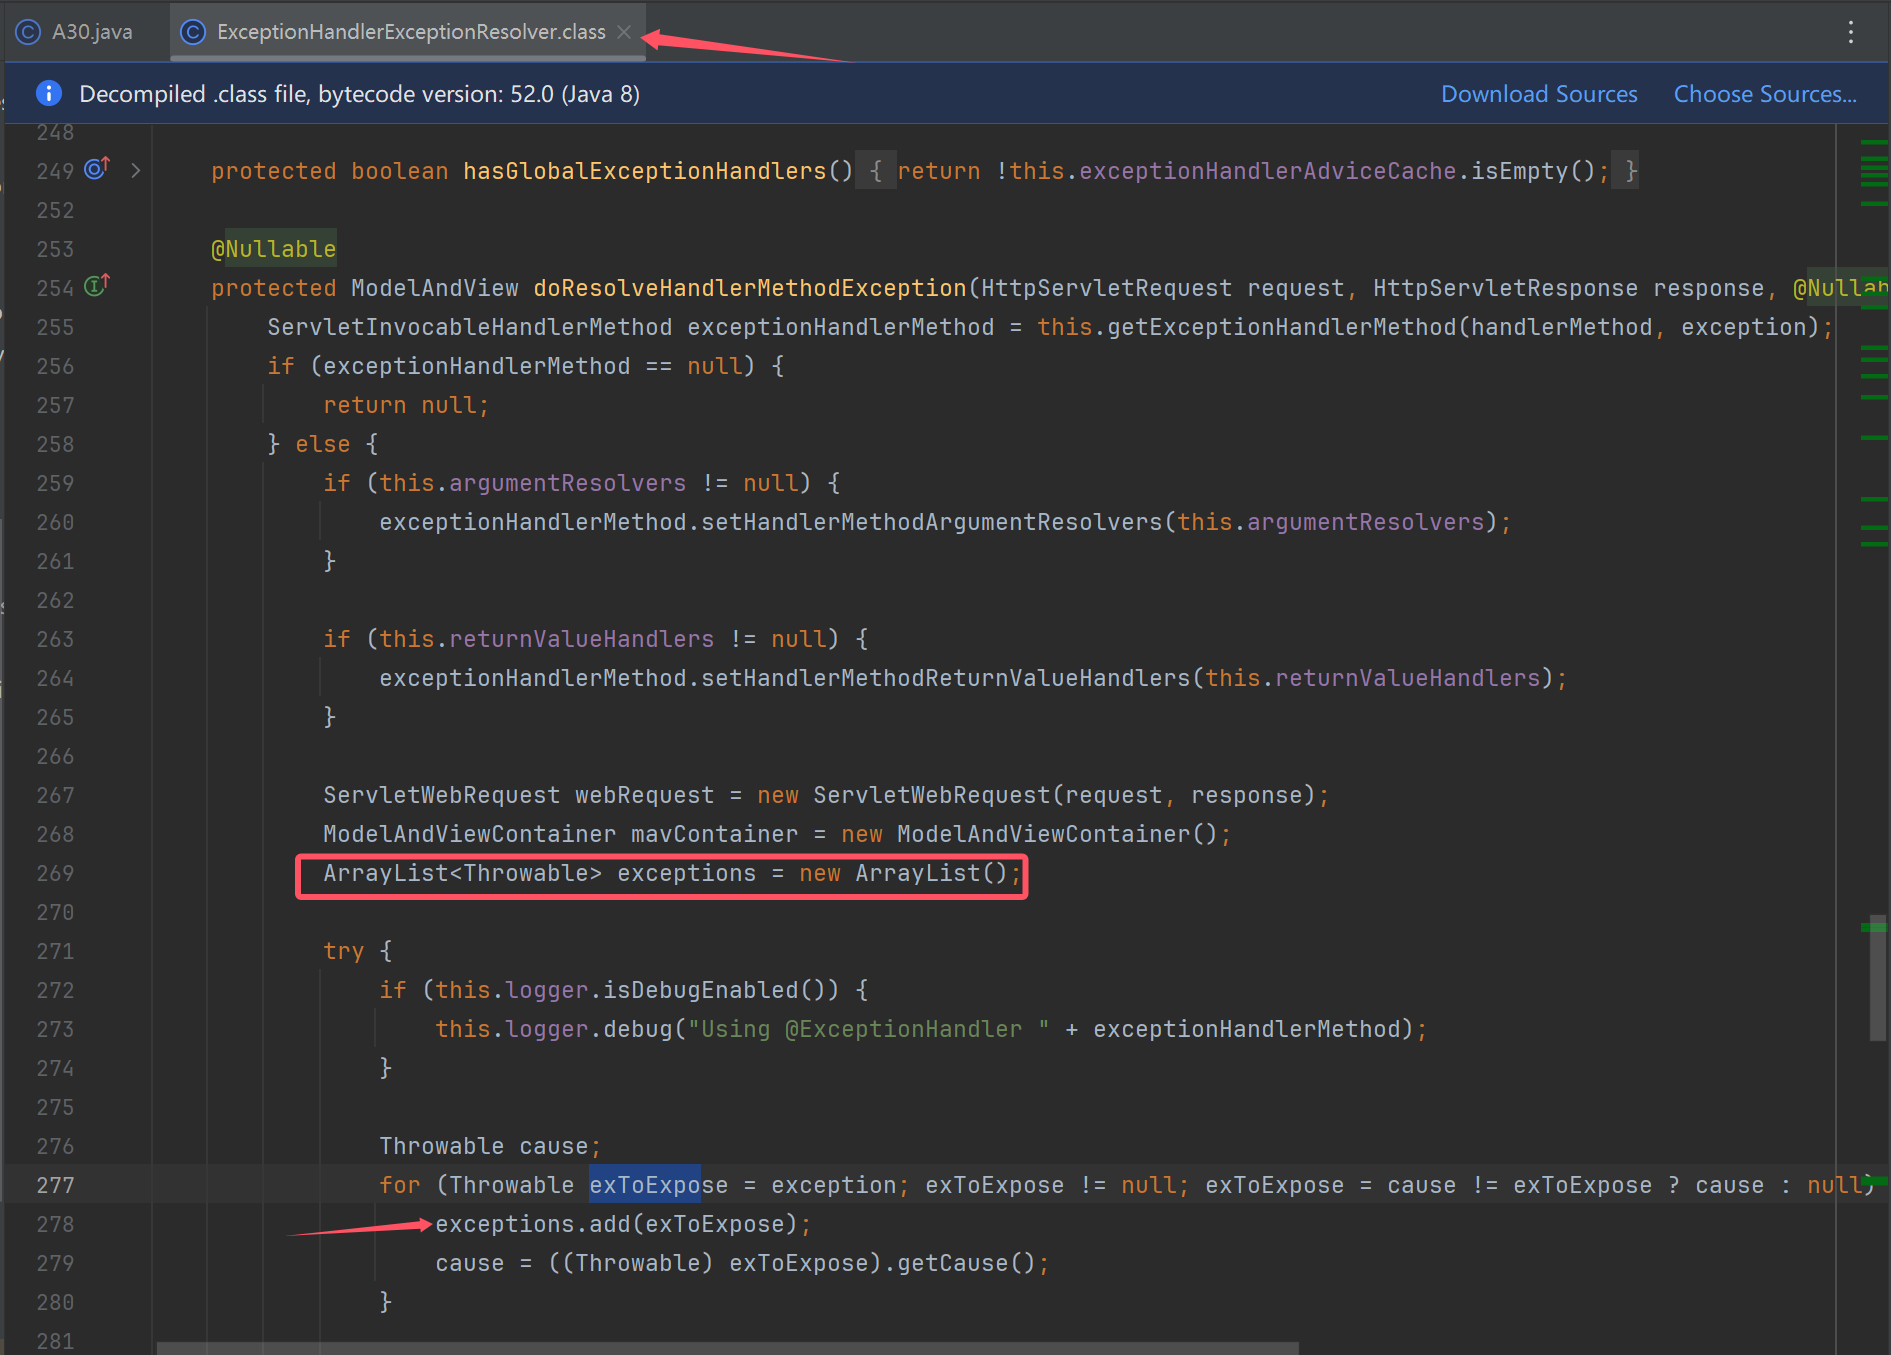This screenshot has width=1891, height=1355.
Task: Click the override gutter icon on line 249
Action: (97, 168)
